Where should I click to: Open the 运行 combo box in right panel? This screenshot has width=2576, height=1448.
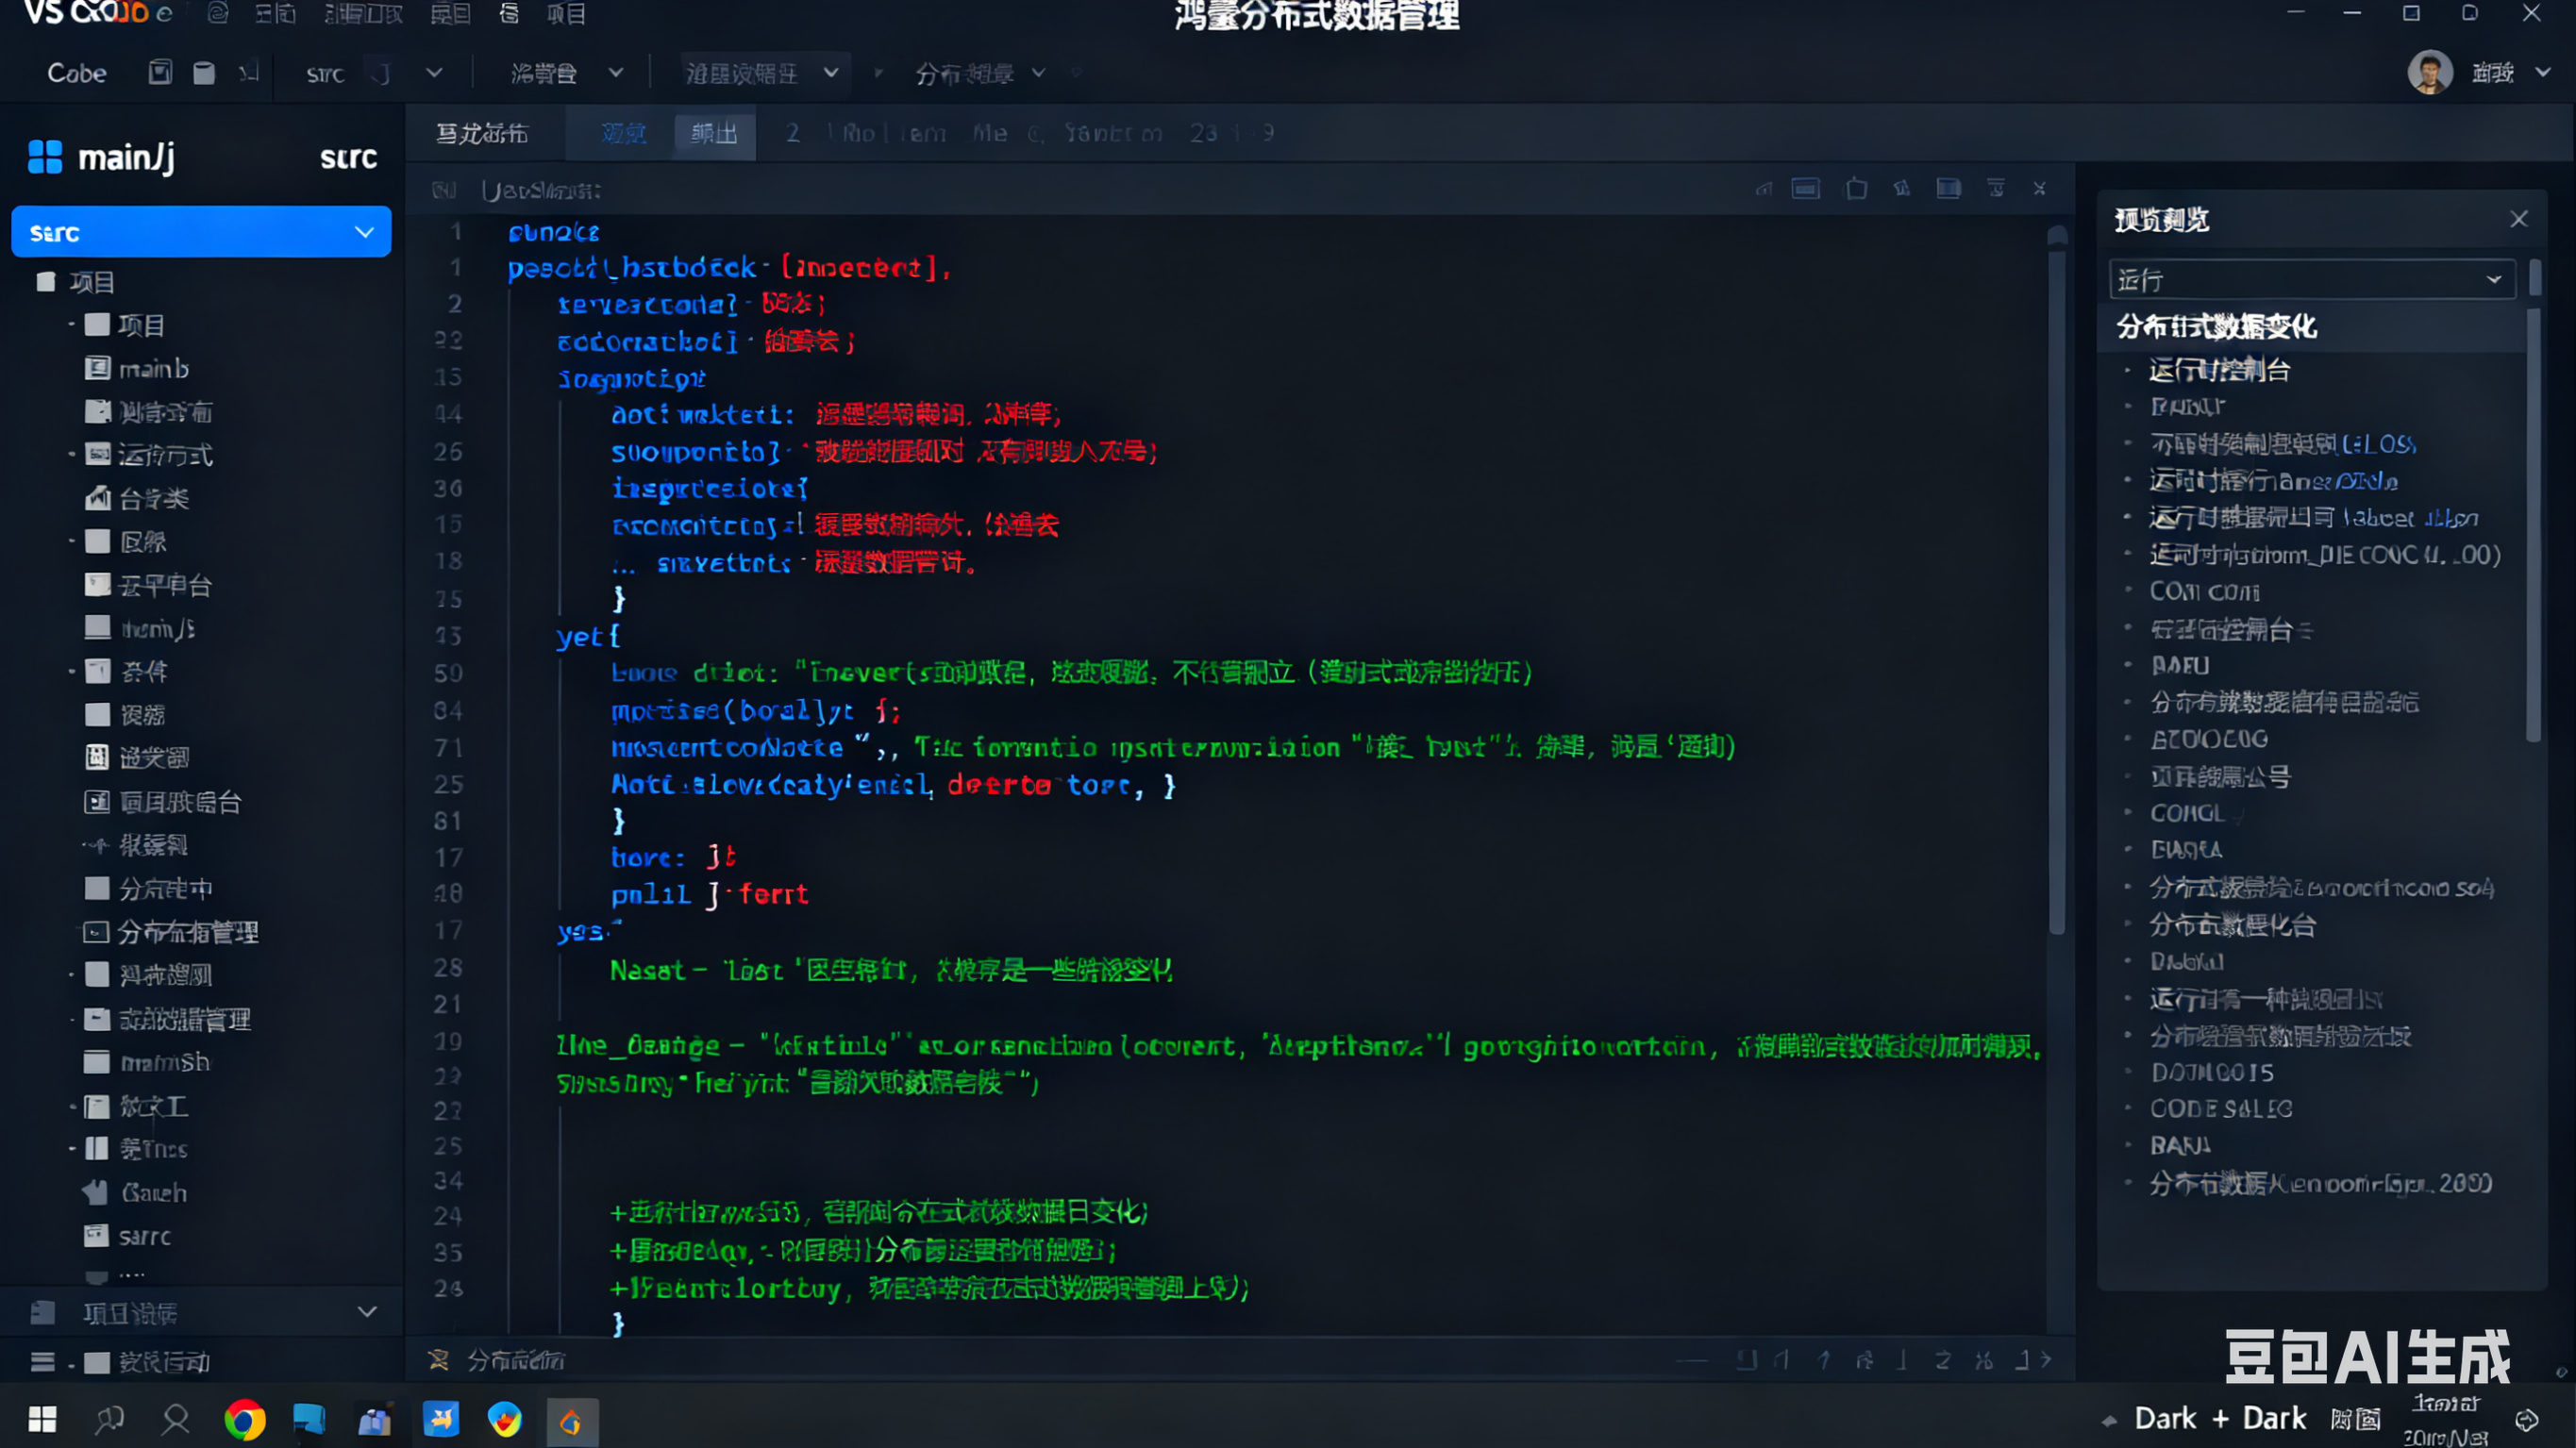click(2312, 280)
